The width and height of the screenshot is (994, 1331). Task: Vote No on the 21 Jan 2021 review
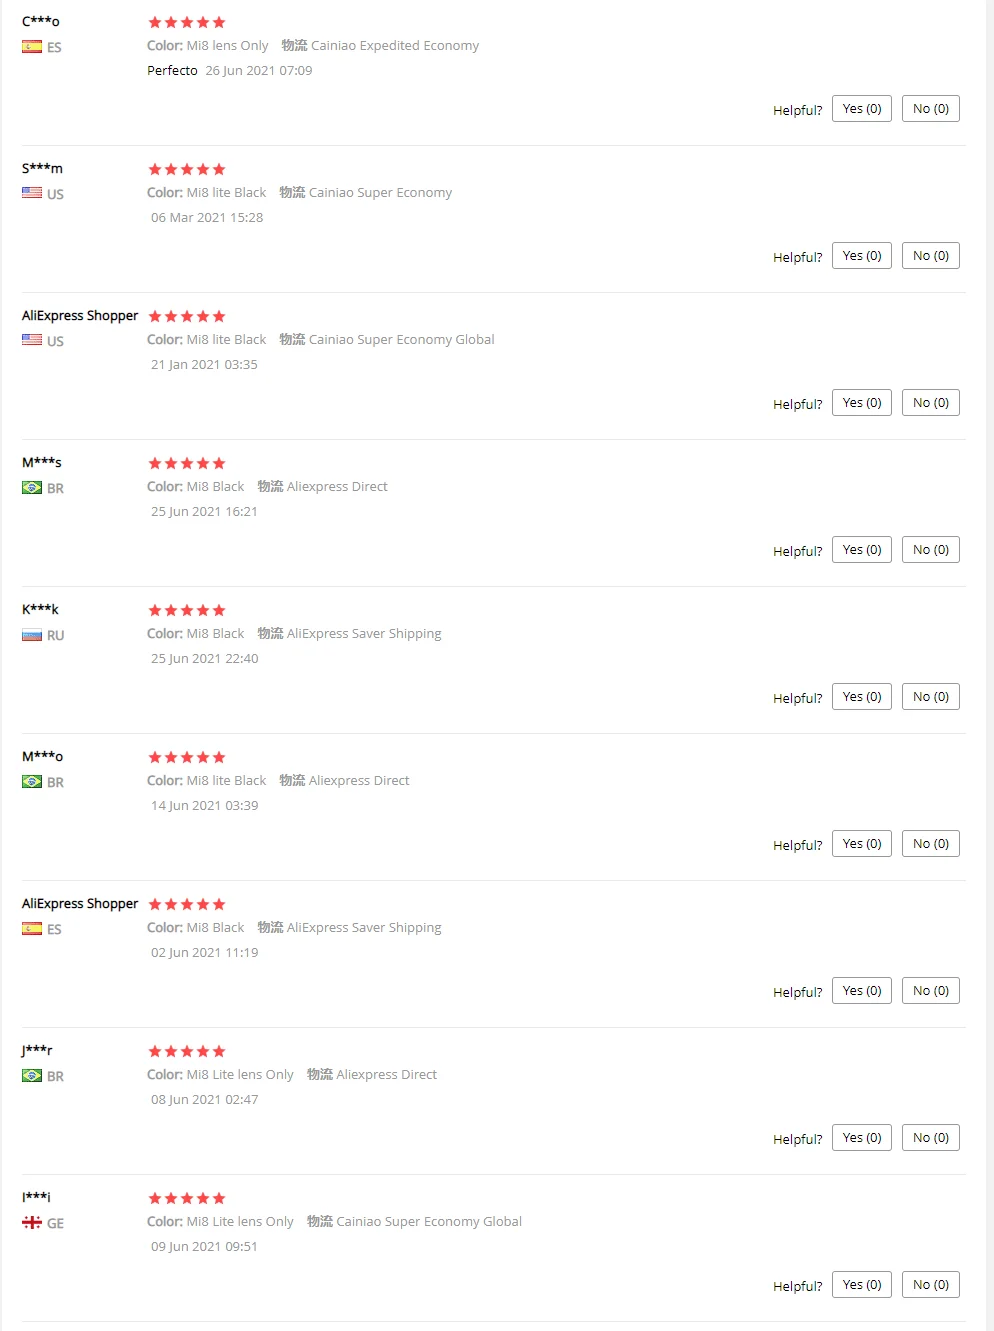click(930, 403)
